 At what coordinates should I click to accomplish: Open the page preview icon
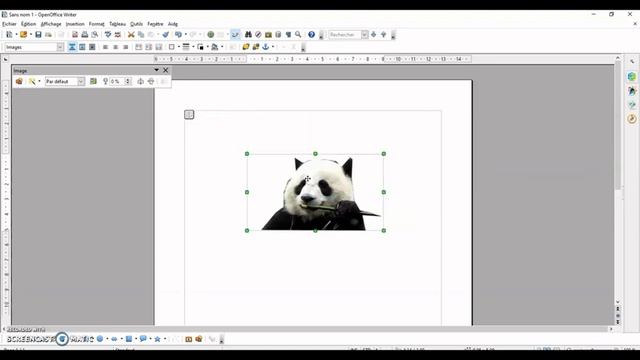(95, 35)
